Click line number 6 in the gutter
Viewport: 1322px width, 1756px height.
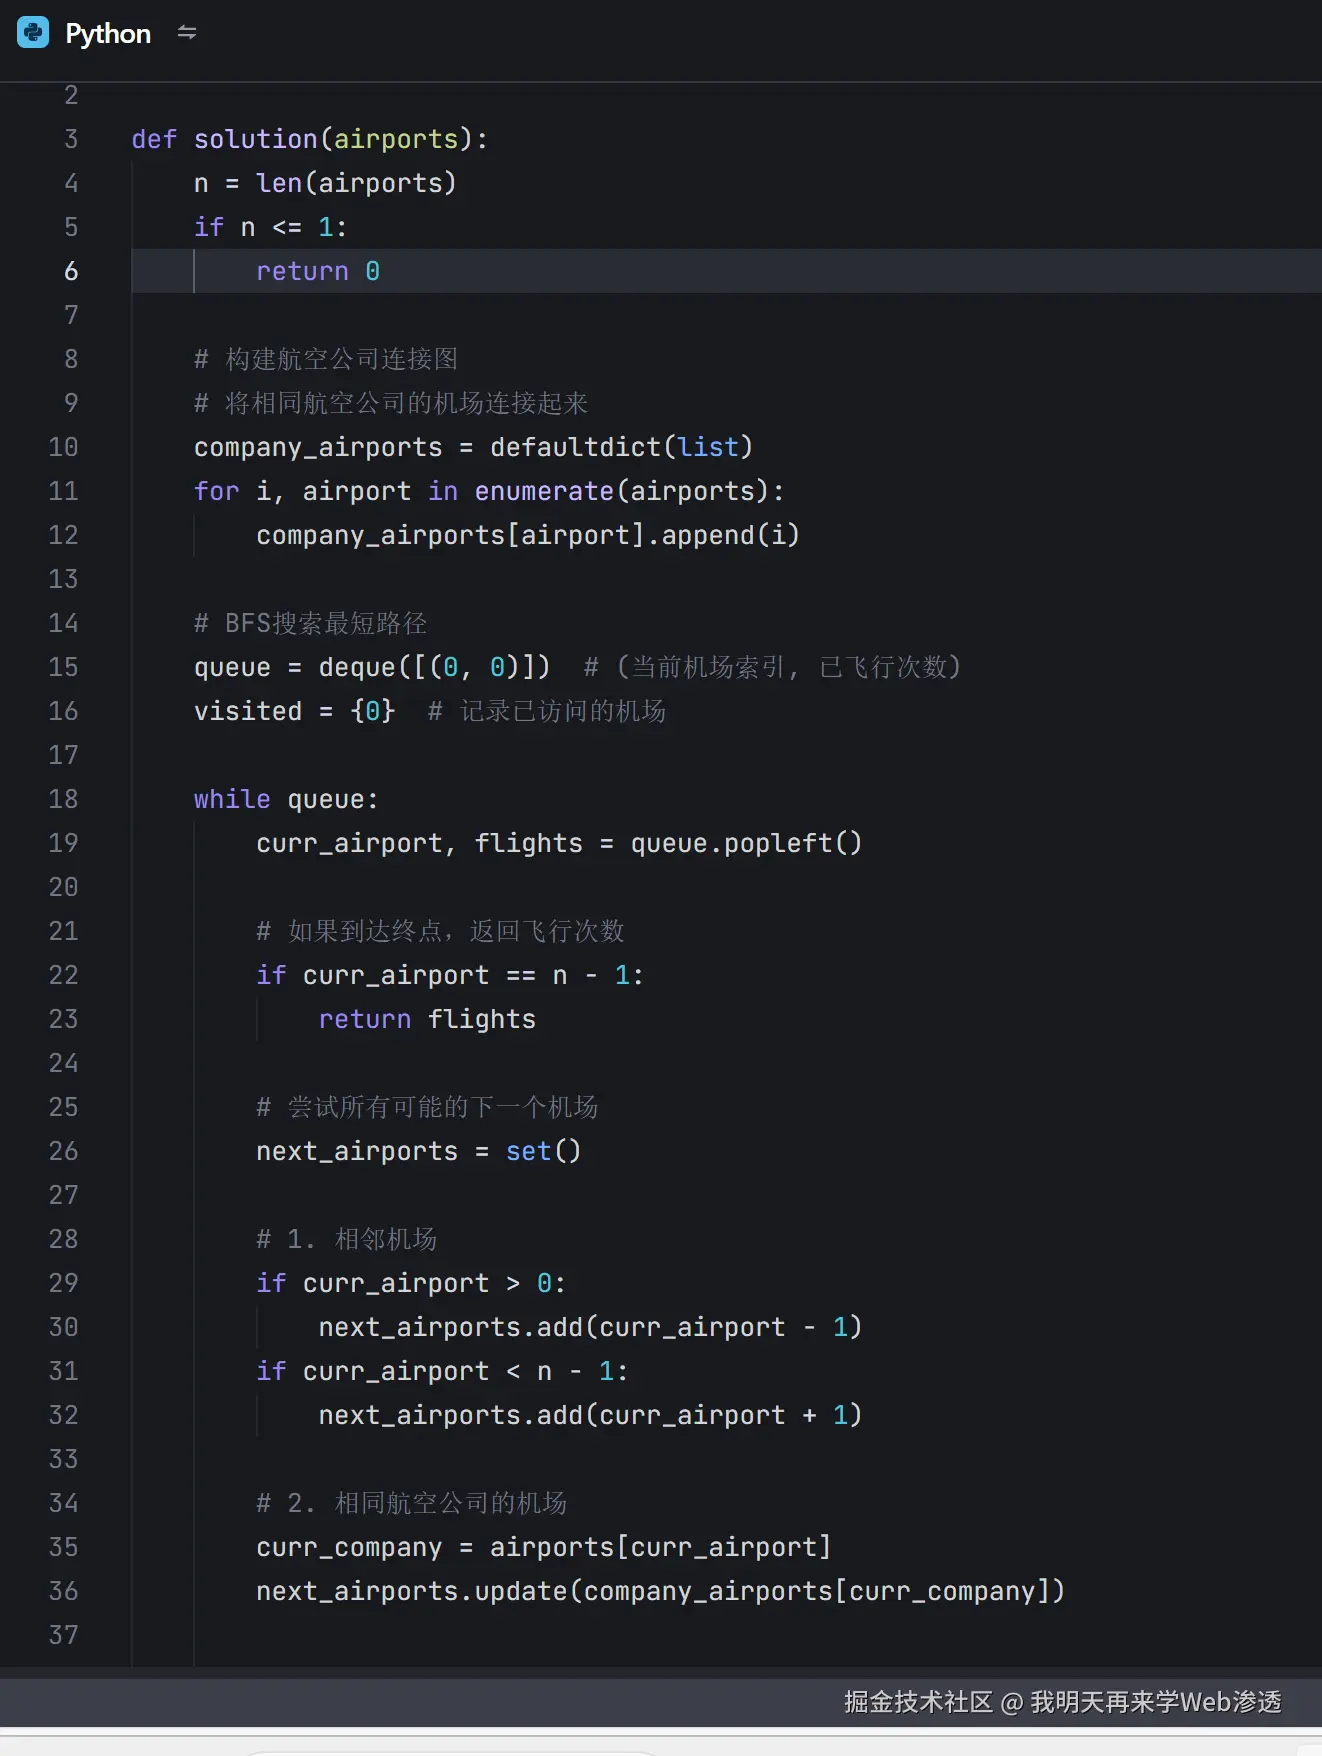(71, 271)
